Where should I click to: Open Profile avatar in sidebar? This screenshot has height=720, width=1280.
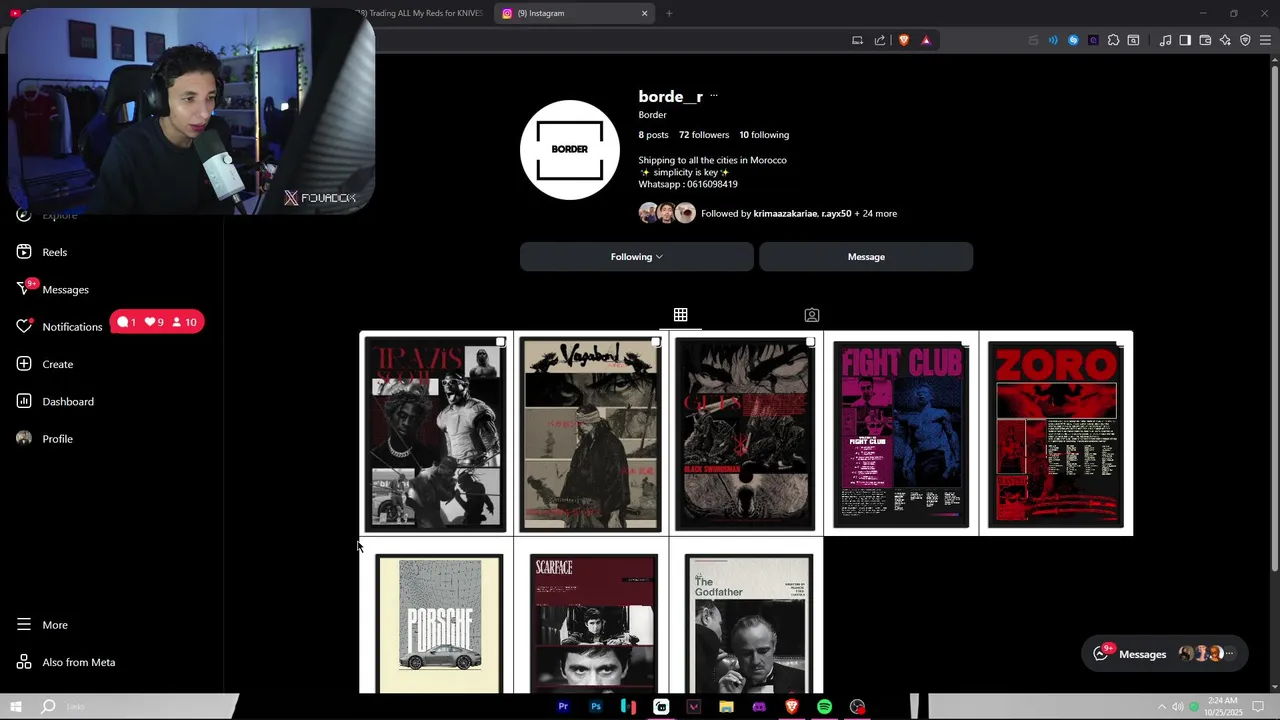click(x=24, y=438)
